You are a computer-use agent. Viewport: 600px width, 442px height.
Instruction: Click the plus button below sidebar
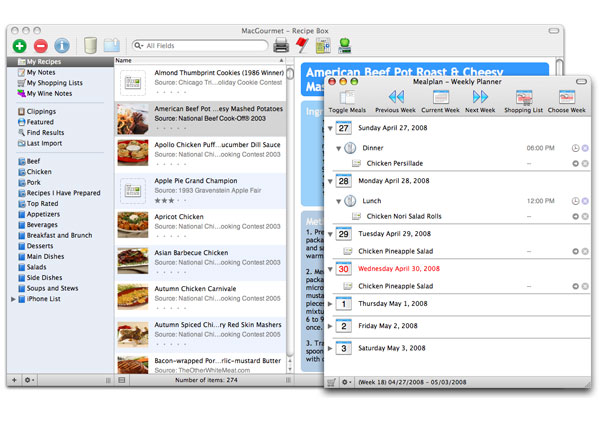(14, 380)
